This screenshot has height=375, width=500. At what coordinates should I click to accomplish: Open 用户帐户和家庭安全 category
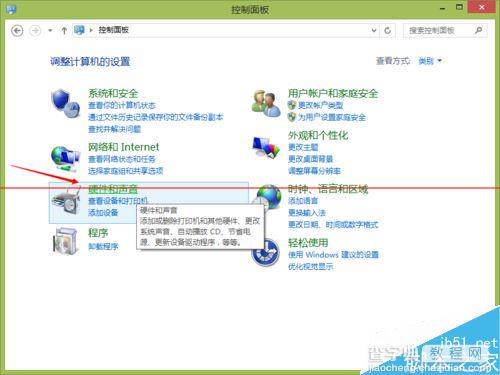click(333, 93)
